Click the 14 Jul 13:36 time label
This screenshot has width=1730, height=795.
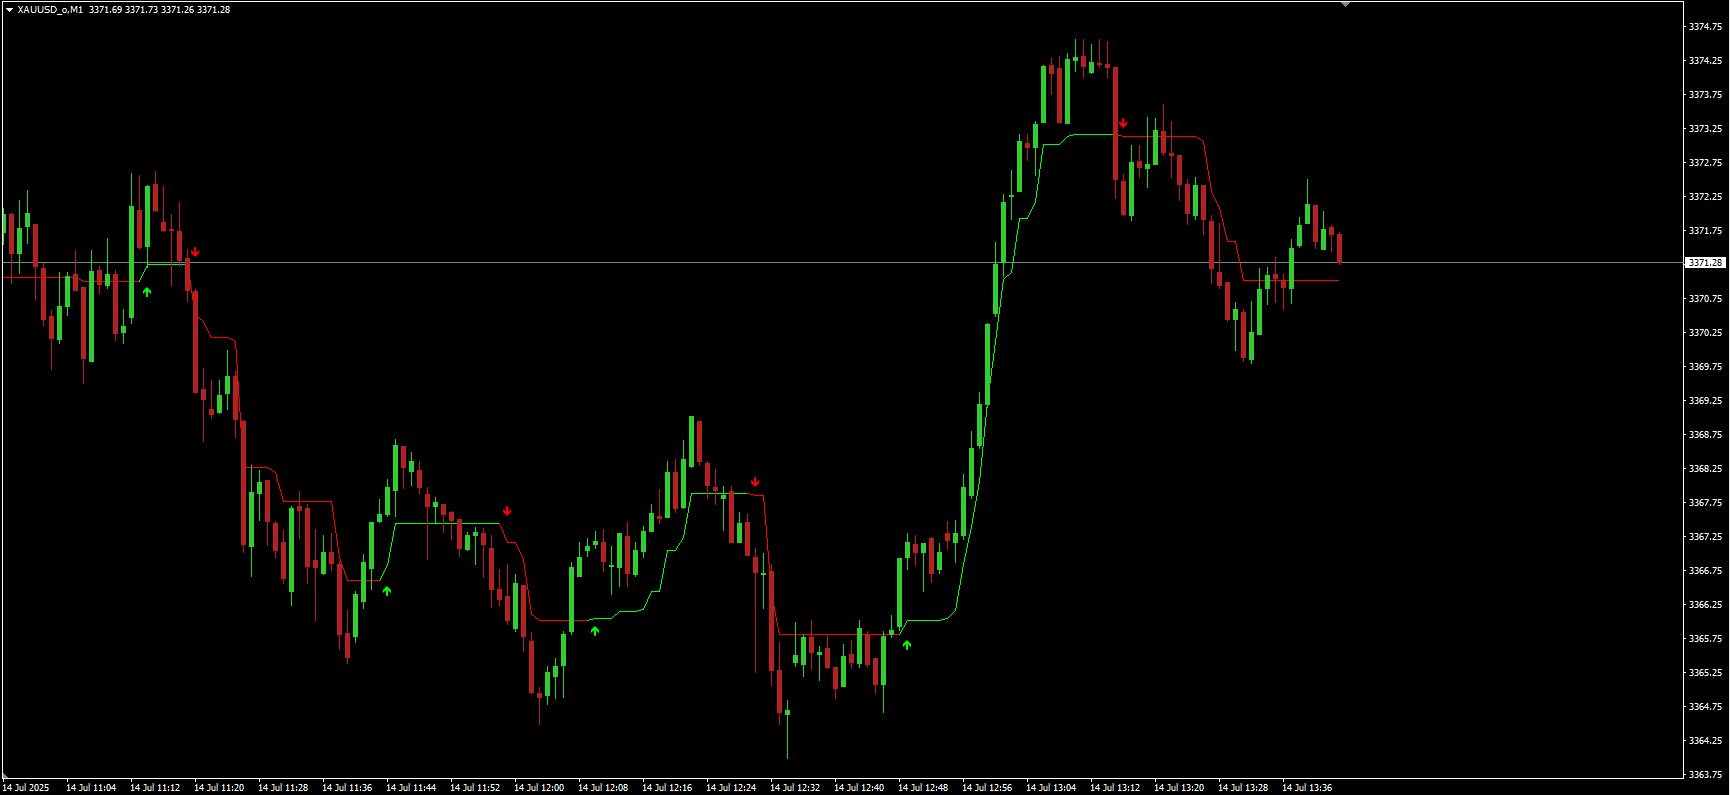tap(1307, 788)
